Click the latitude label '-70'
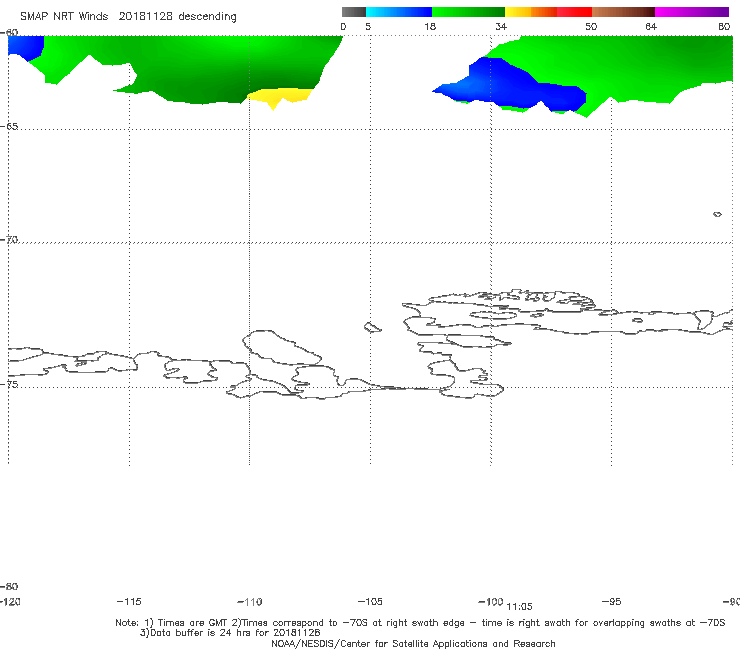This screenshot has width=740, height=650. (x=9, y=240)
